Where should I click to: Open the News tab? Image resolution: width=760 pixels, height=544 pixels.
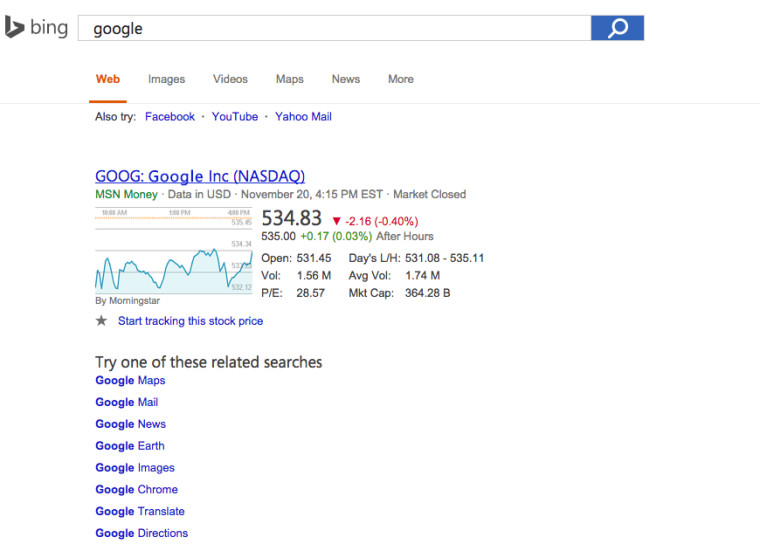(346, 79)
